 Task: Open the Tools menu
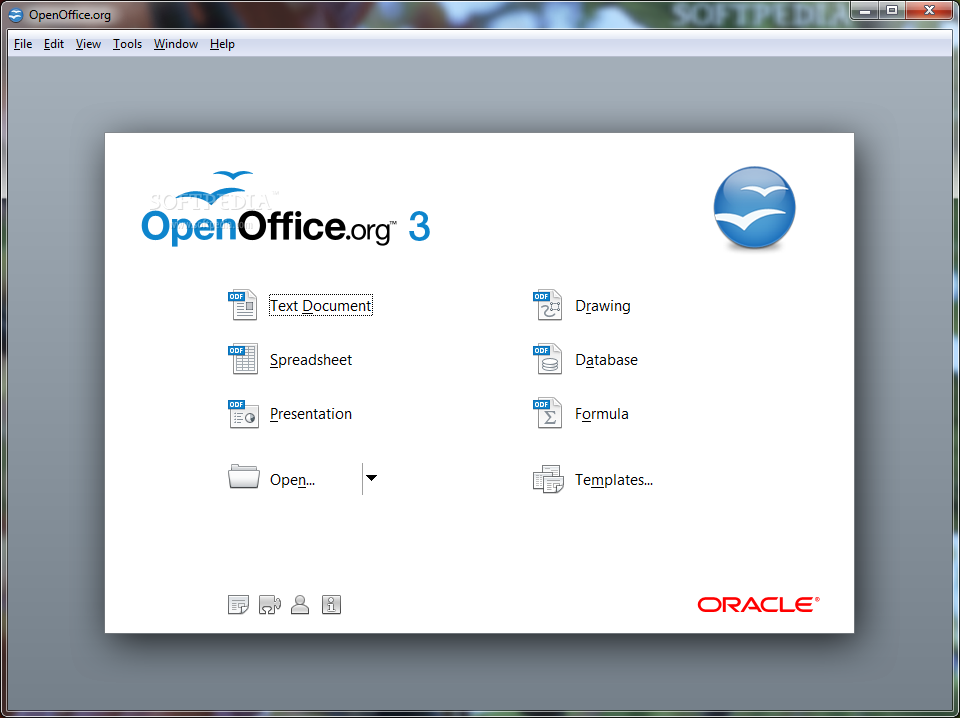click(x=127, y=44)
